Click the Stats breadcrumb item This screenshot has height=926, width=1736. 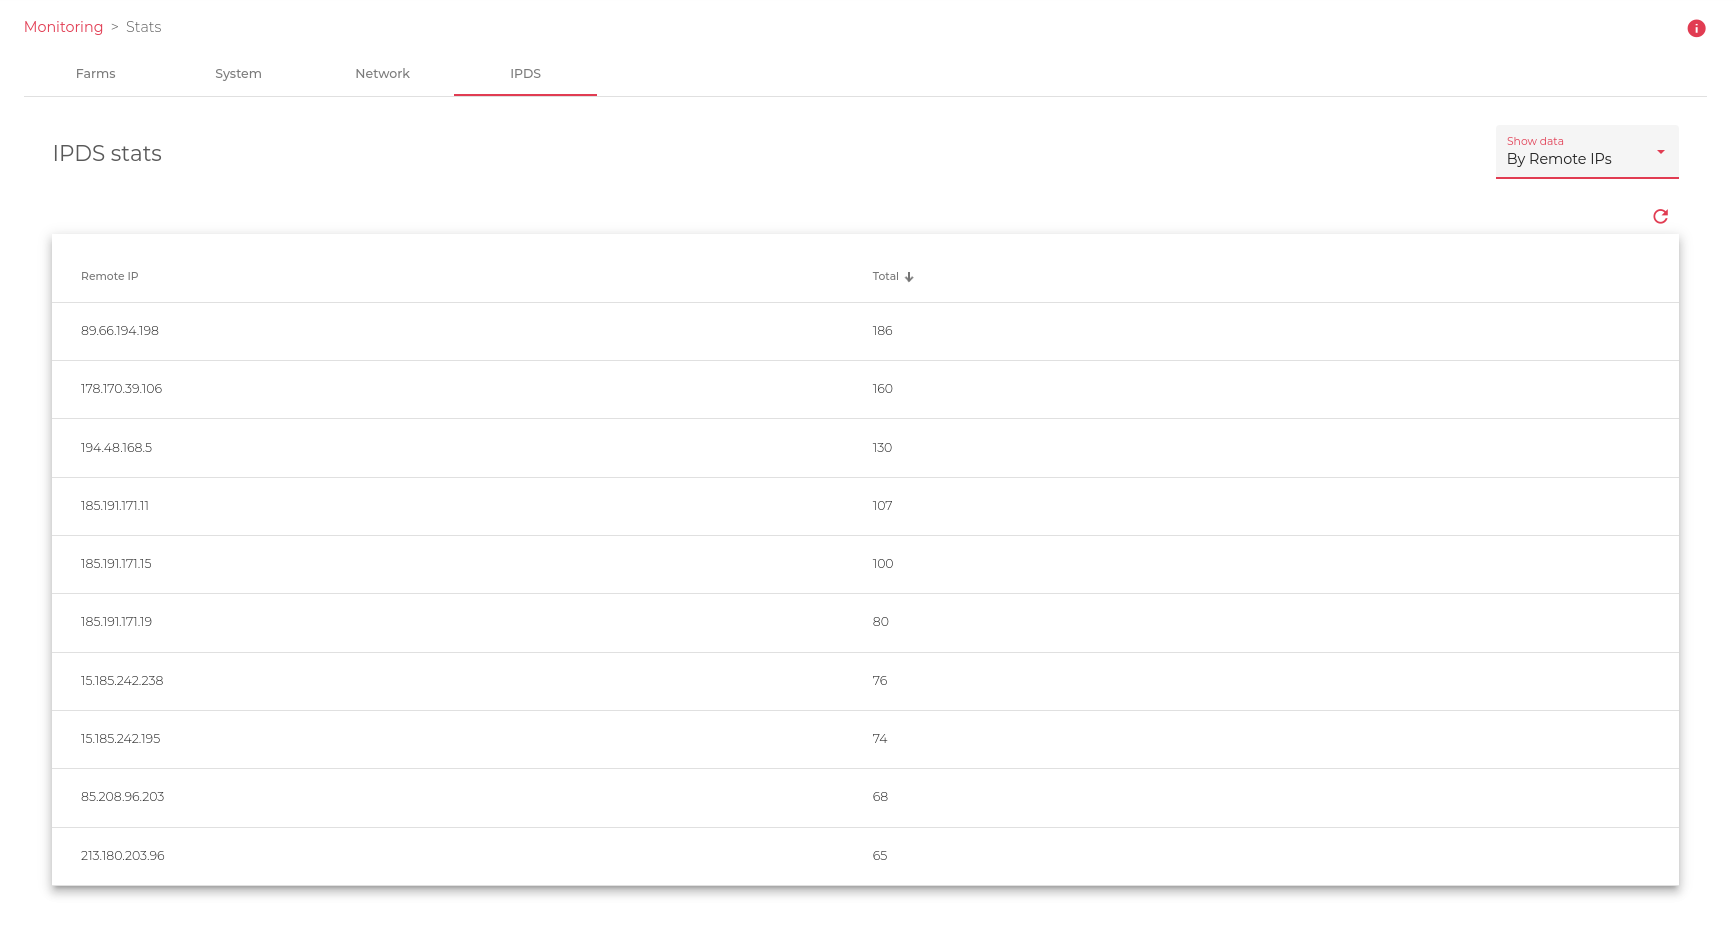tap(143, 27)
